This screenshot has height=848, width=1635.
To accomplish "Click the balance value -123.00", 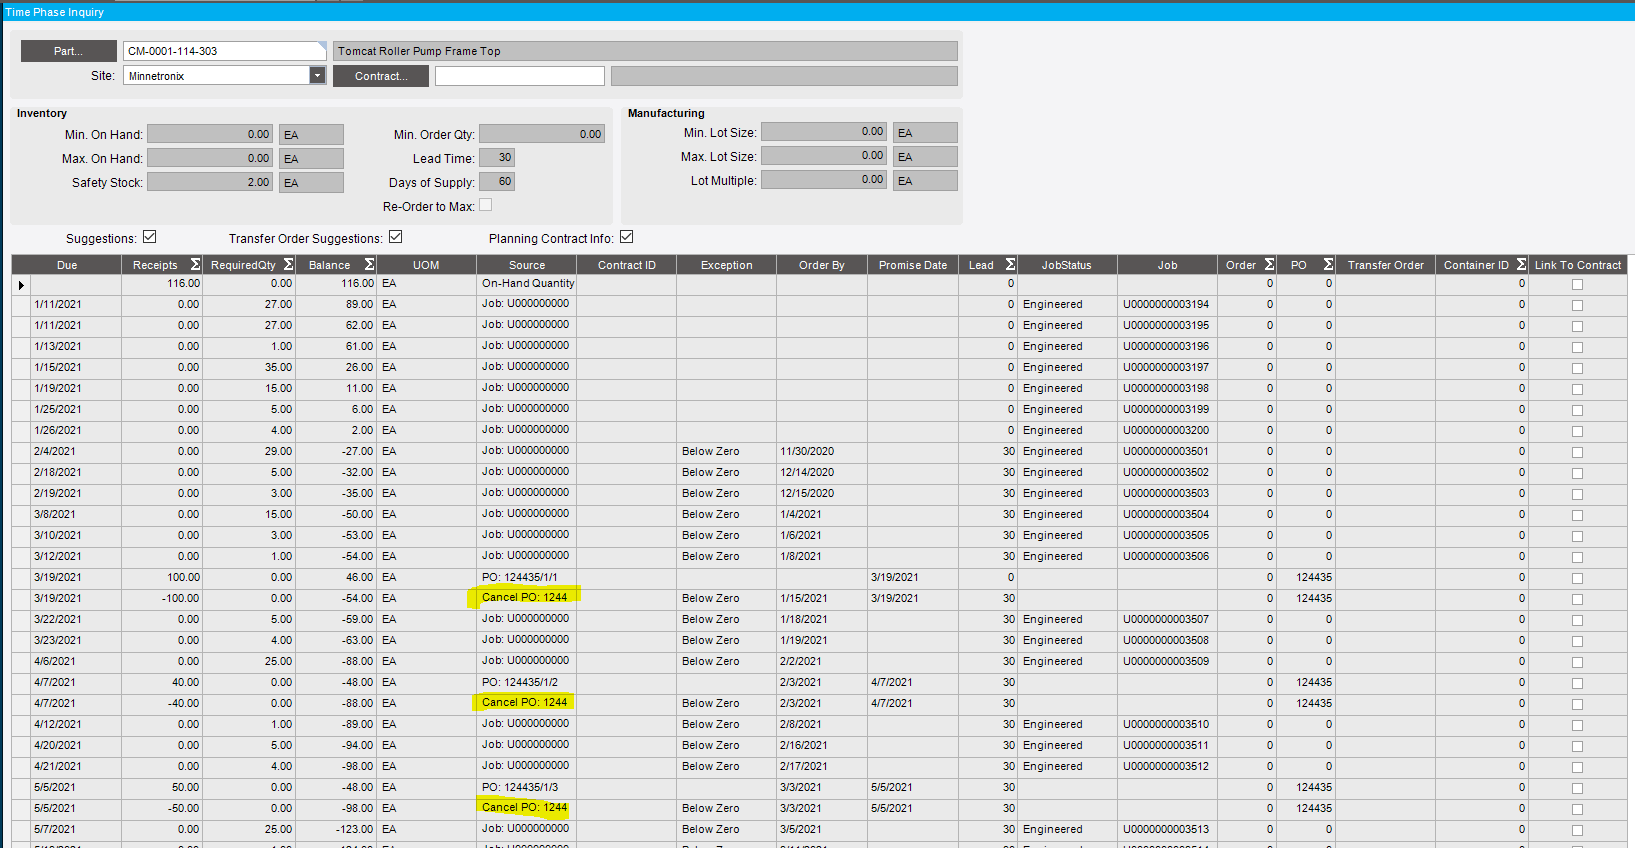I will coord(336,829).
